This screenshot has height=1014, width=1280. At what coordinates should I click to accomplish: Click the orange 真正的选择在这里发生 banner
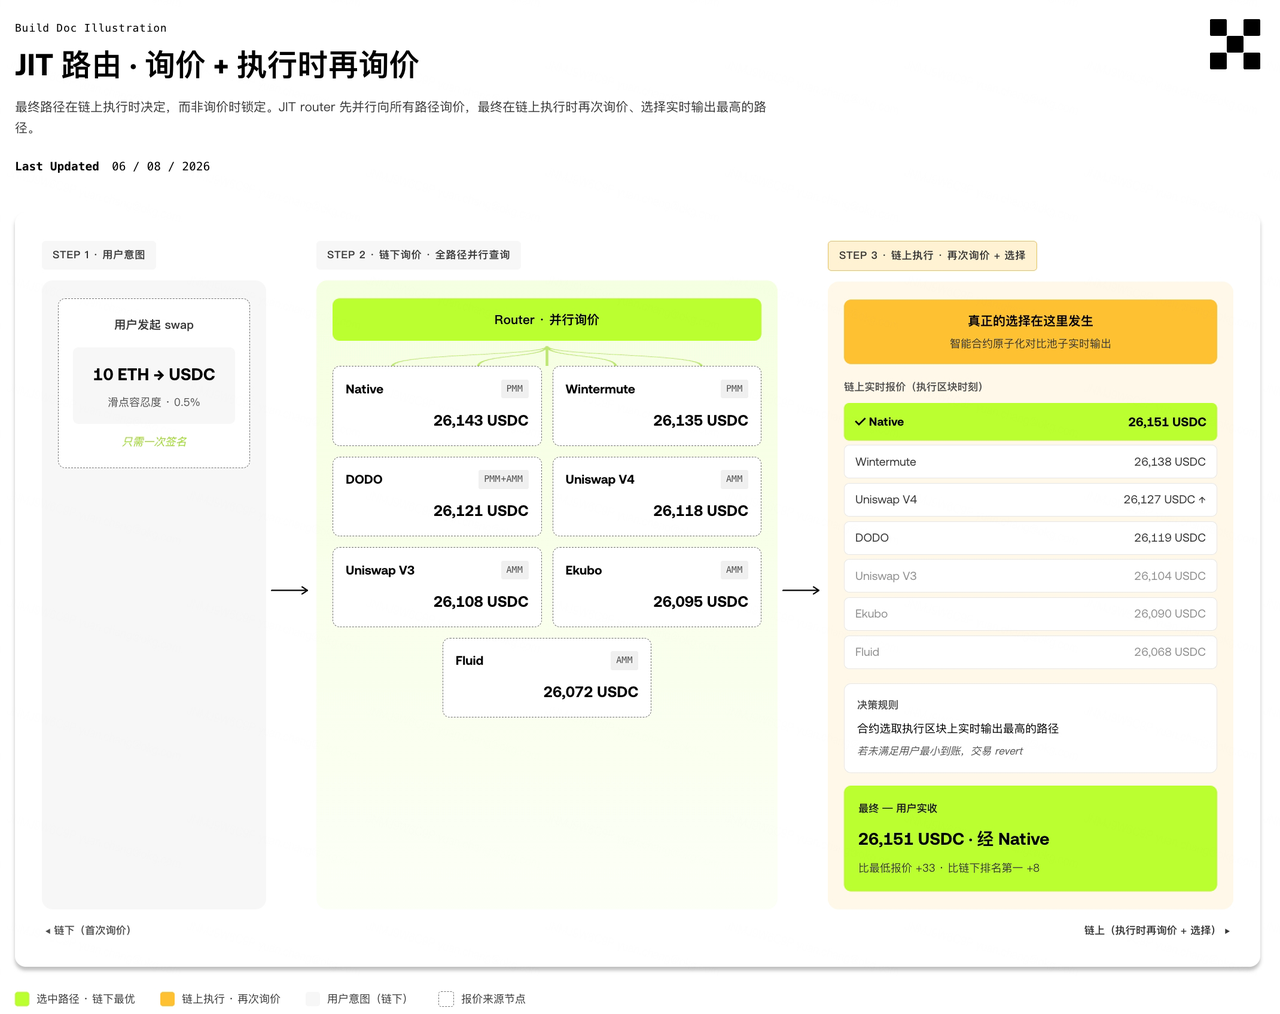pos(1030,332)
